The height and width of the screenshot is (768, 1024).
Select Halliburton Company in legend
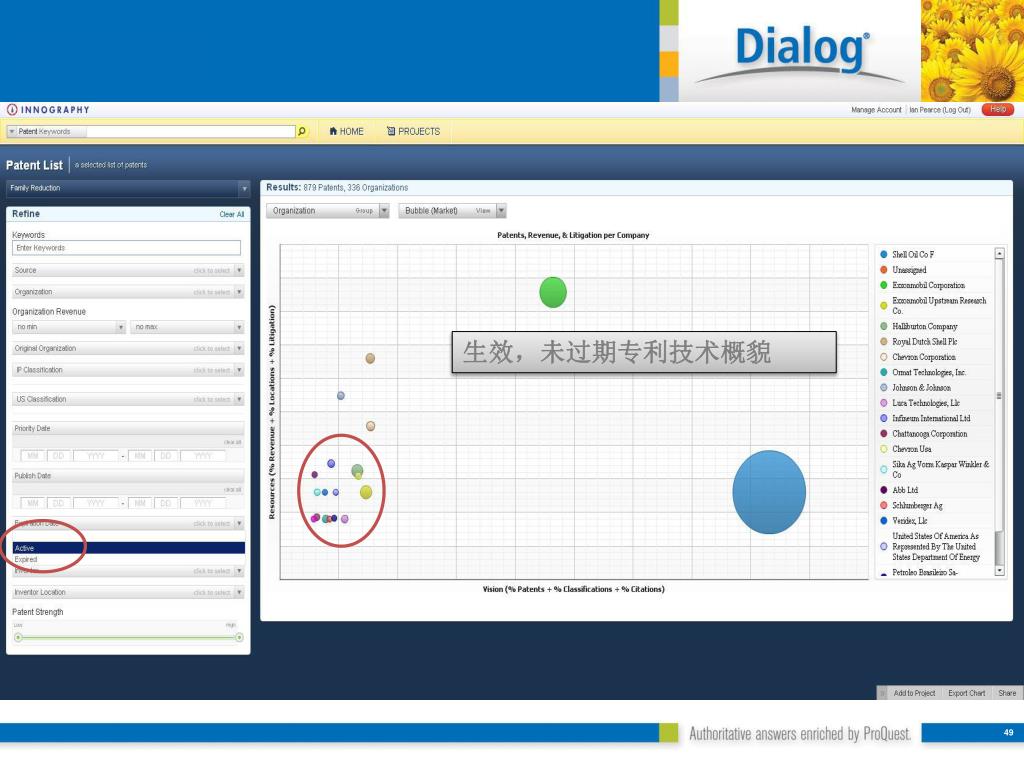coord(924,327)
